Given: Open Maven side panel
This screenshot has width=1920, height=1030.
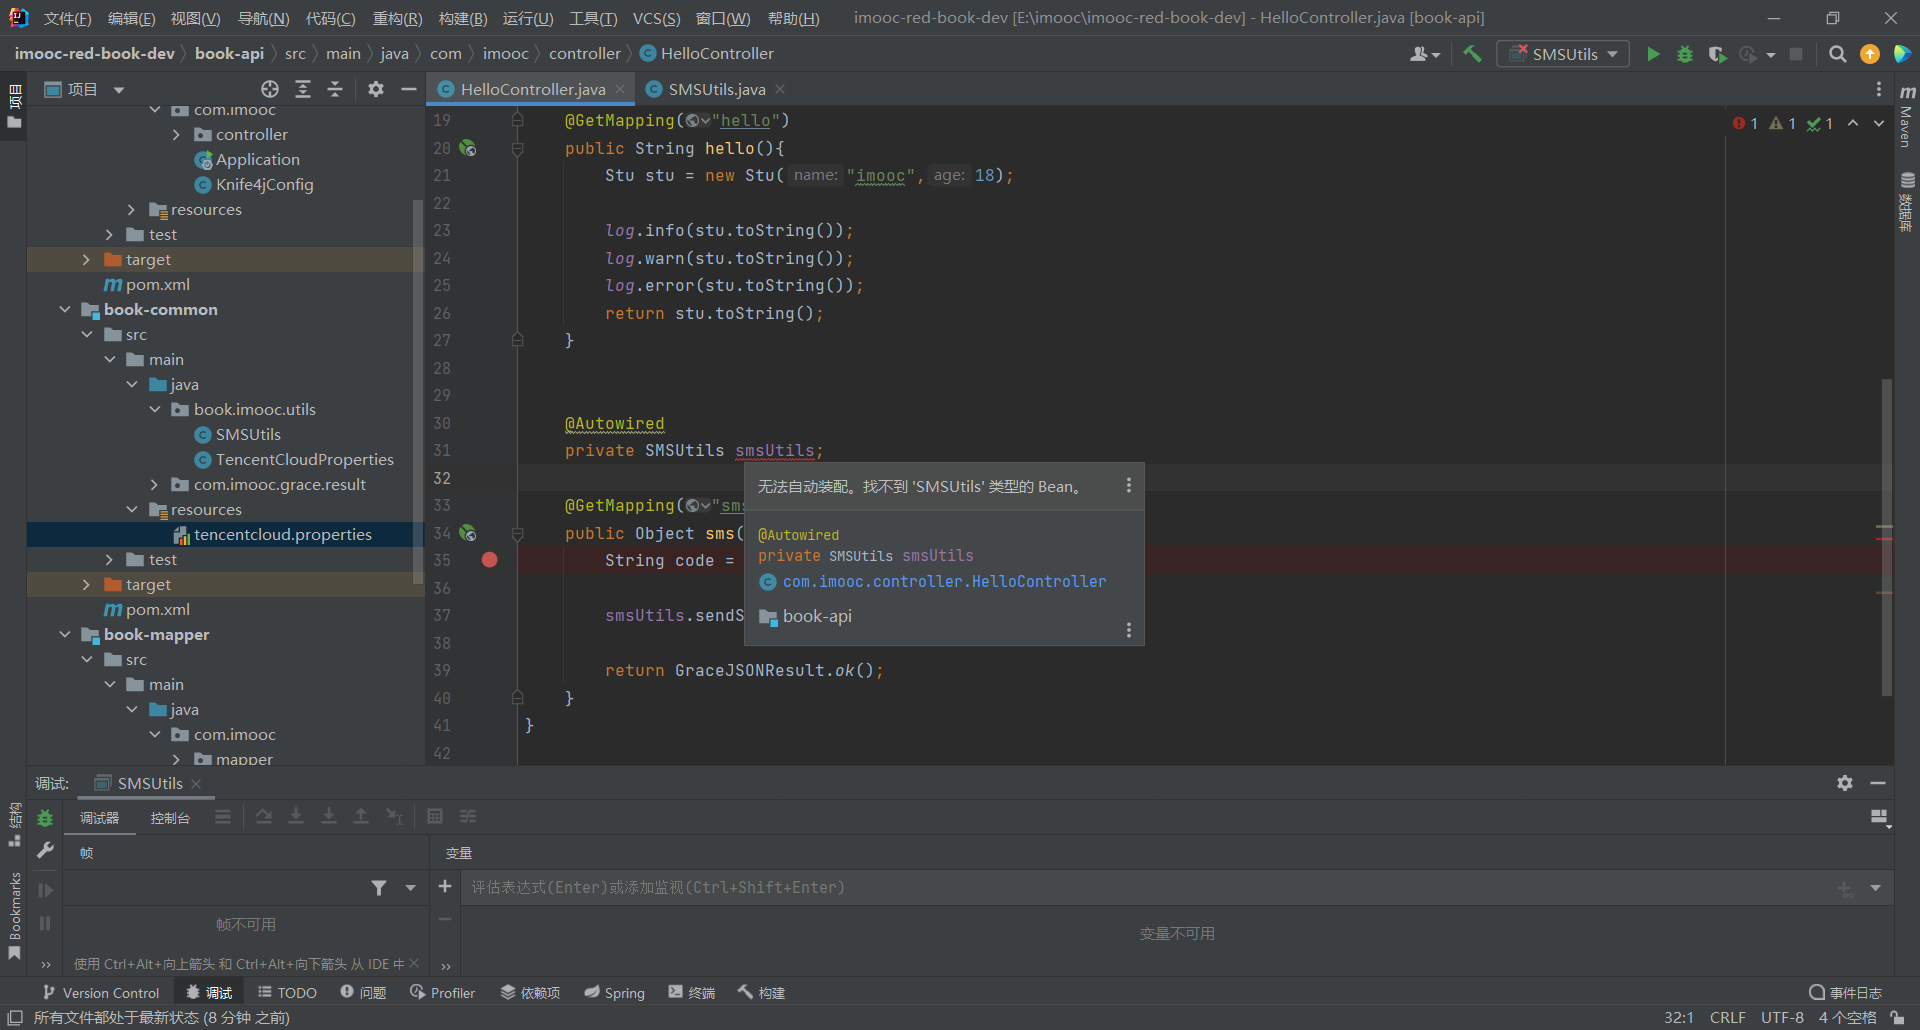Looking at the screenshot, I should pos(1907,117).
